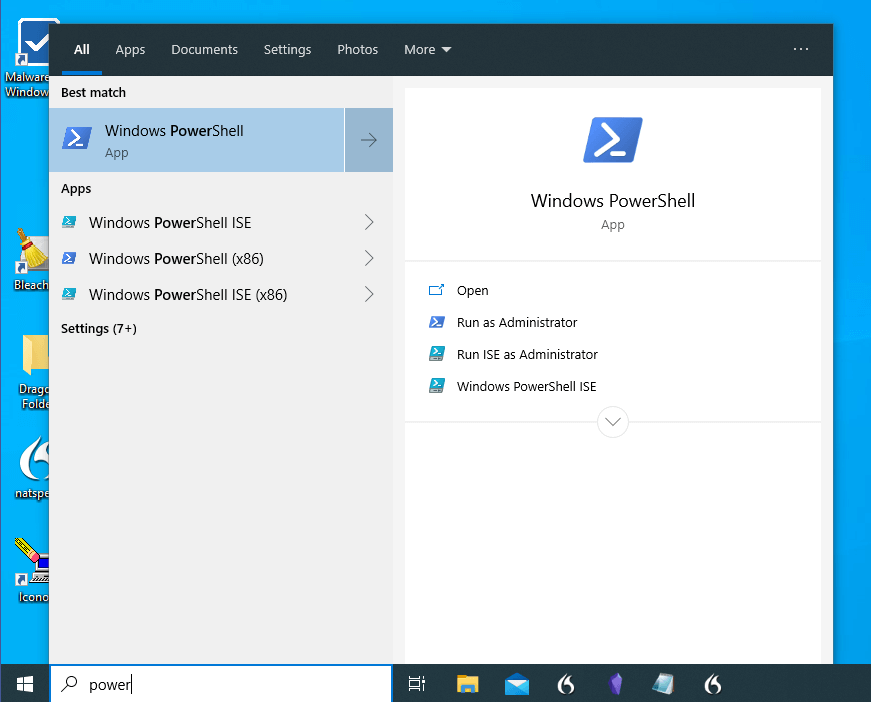
Task: Switch to the Apps search tab
Action: point(130,50)
